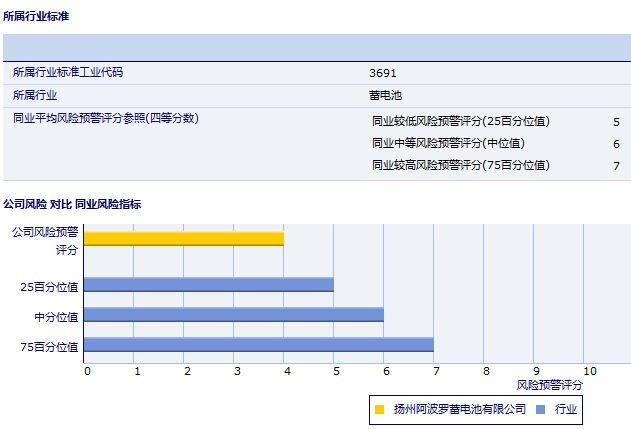Click the 行业 legend label
The image size is (631, 429).
pyautogui.click(x=566, y=409)
